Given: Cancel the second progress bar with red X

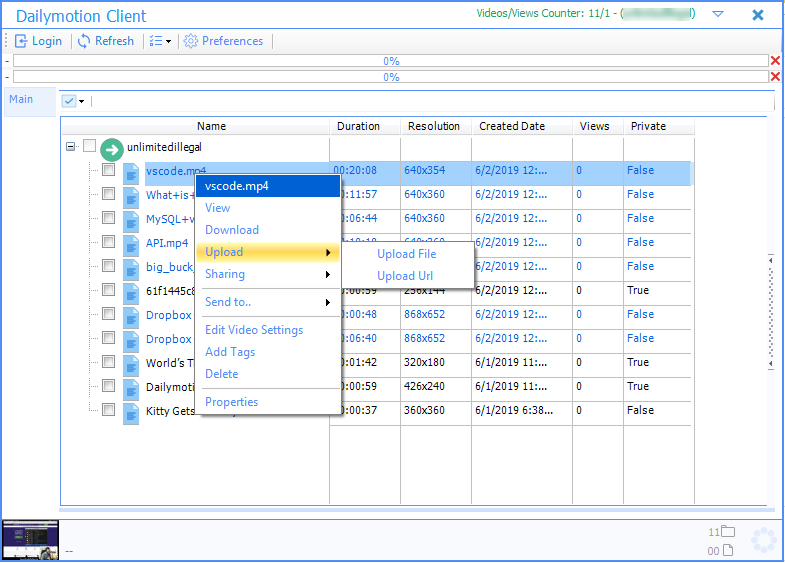Looking at the screenshot, I should (775, 77).
